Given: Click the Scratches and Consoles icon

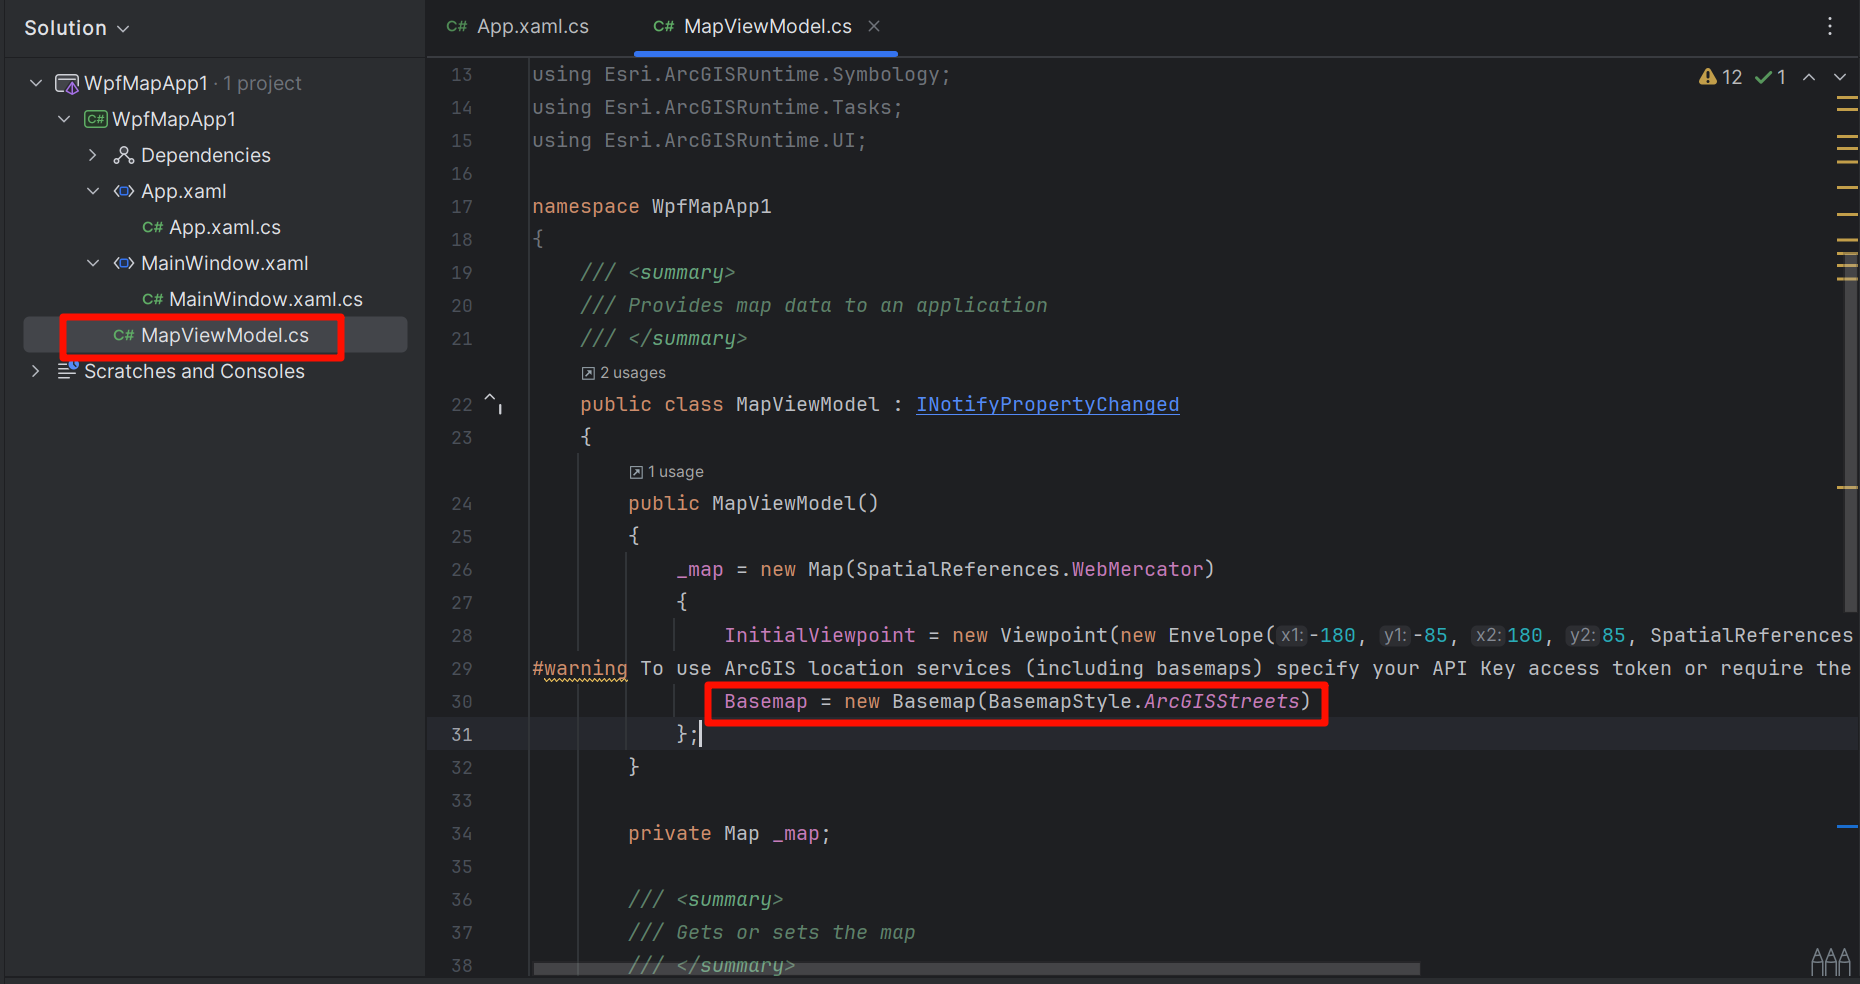Looking at the screenshot, I should coord(68,370).
